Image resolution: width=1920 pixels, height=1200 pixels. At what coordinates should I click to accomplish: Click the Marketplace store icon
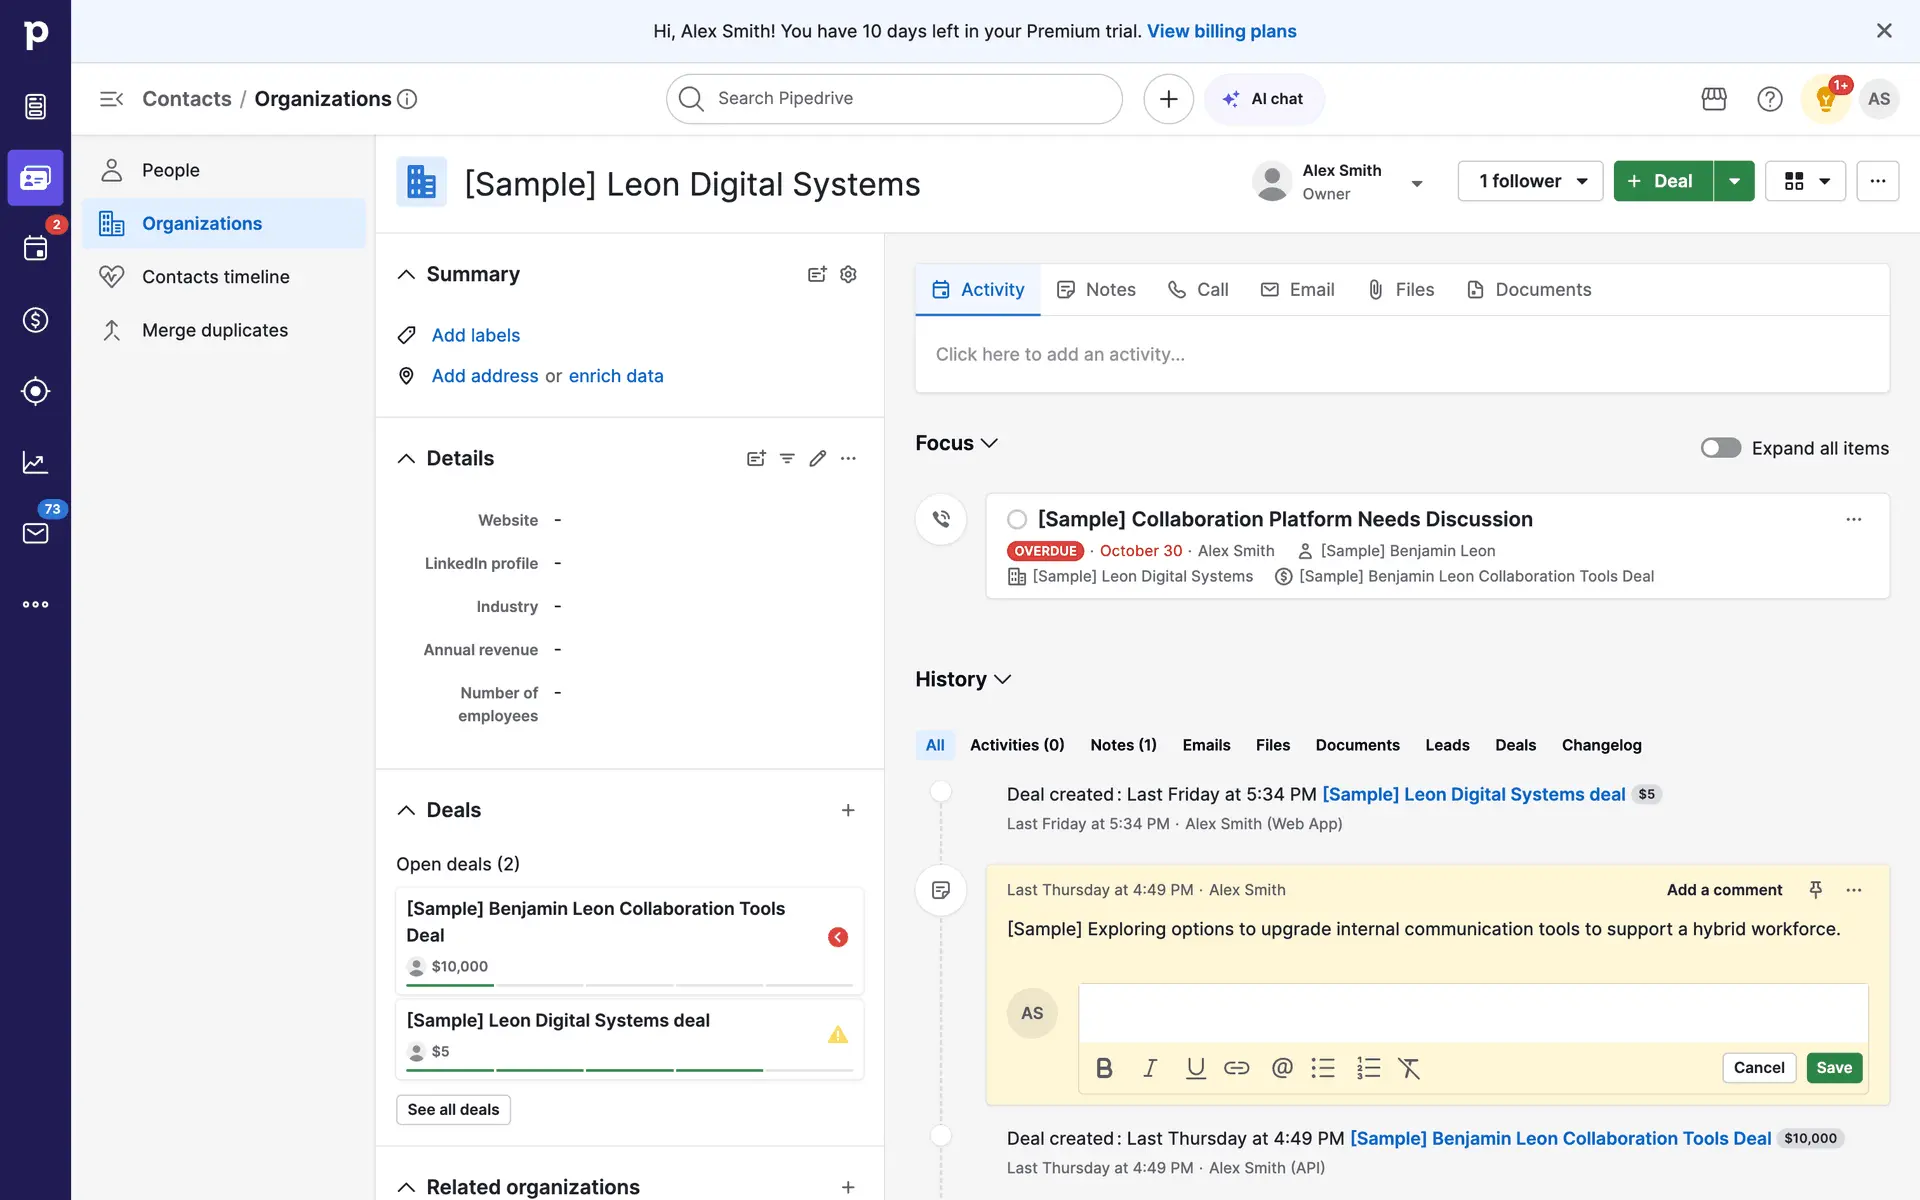coord(1714,98)
